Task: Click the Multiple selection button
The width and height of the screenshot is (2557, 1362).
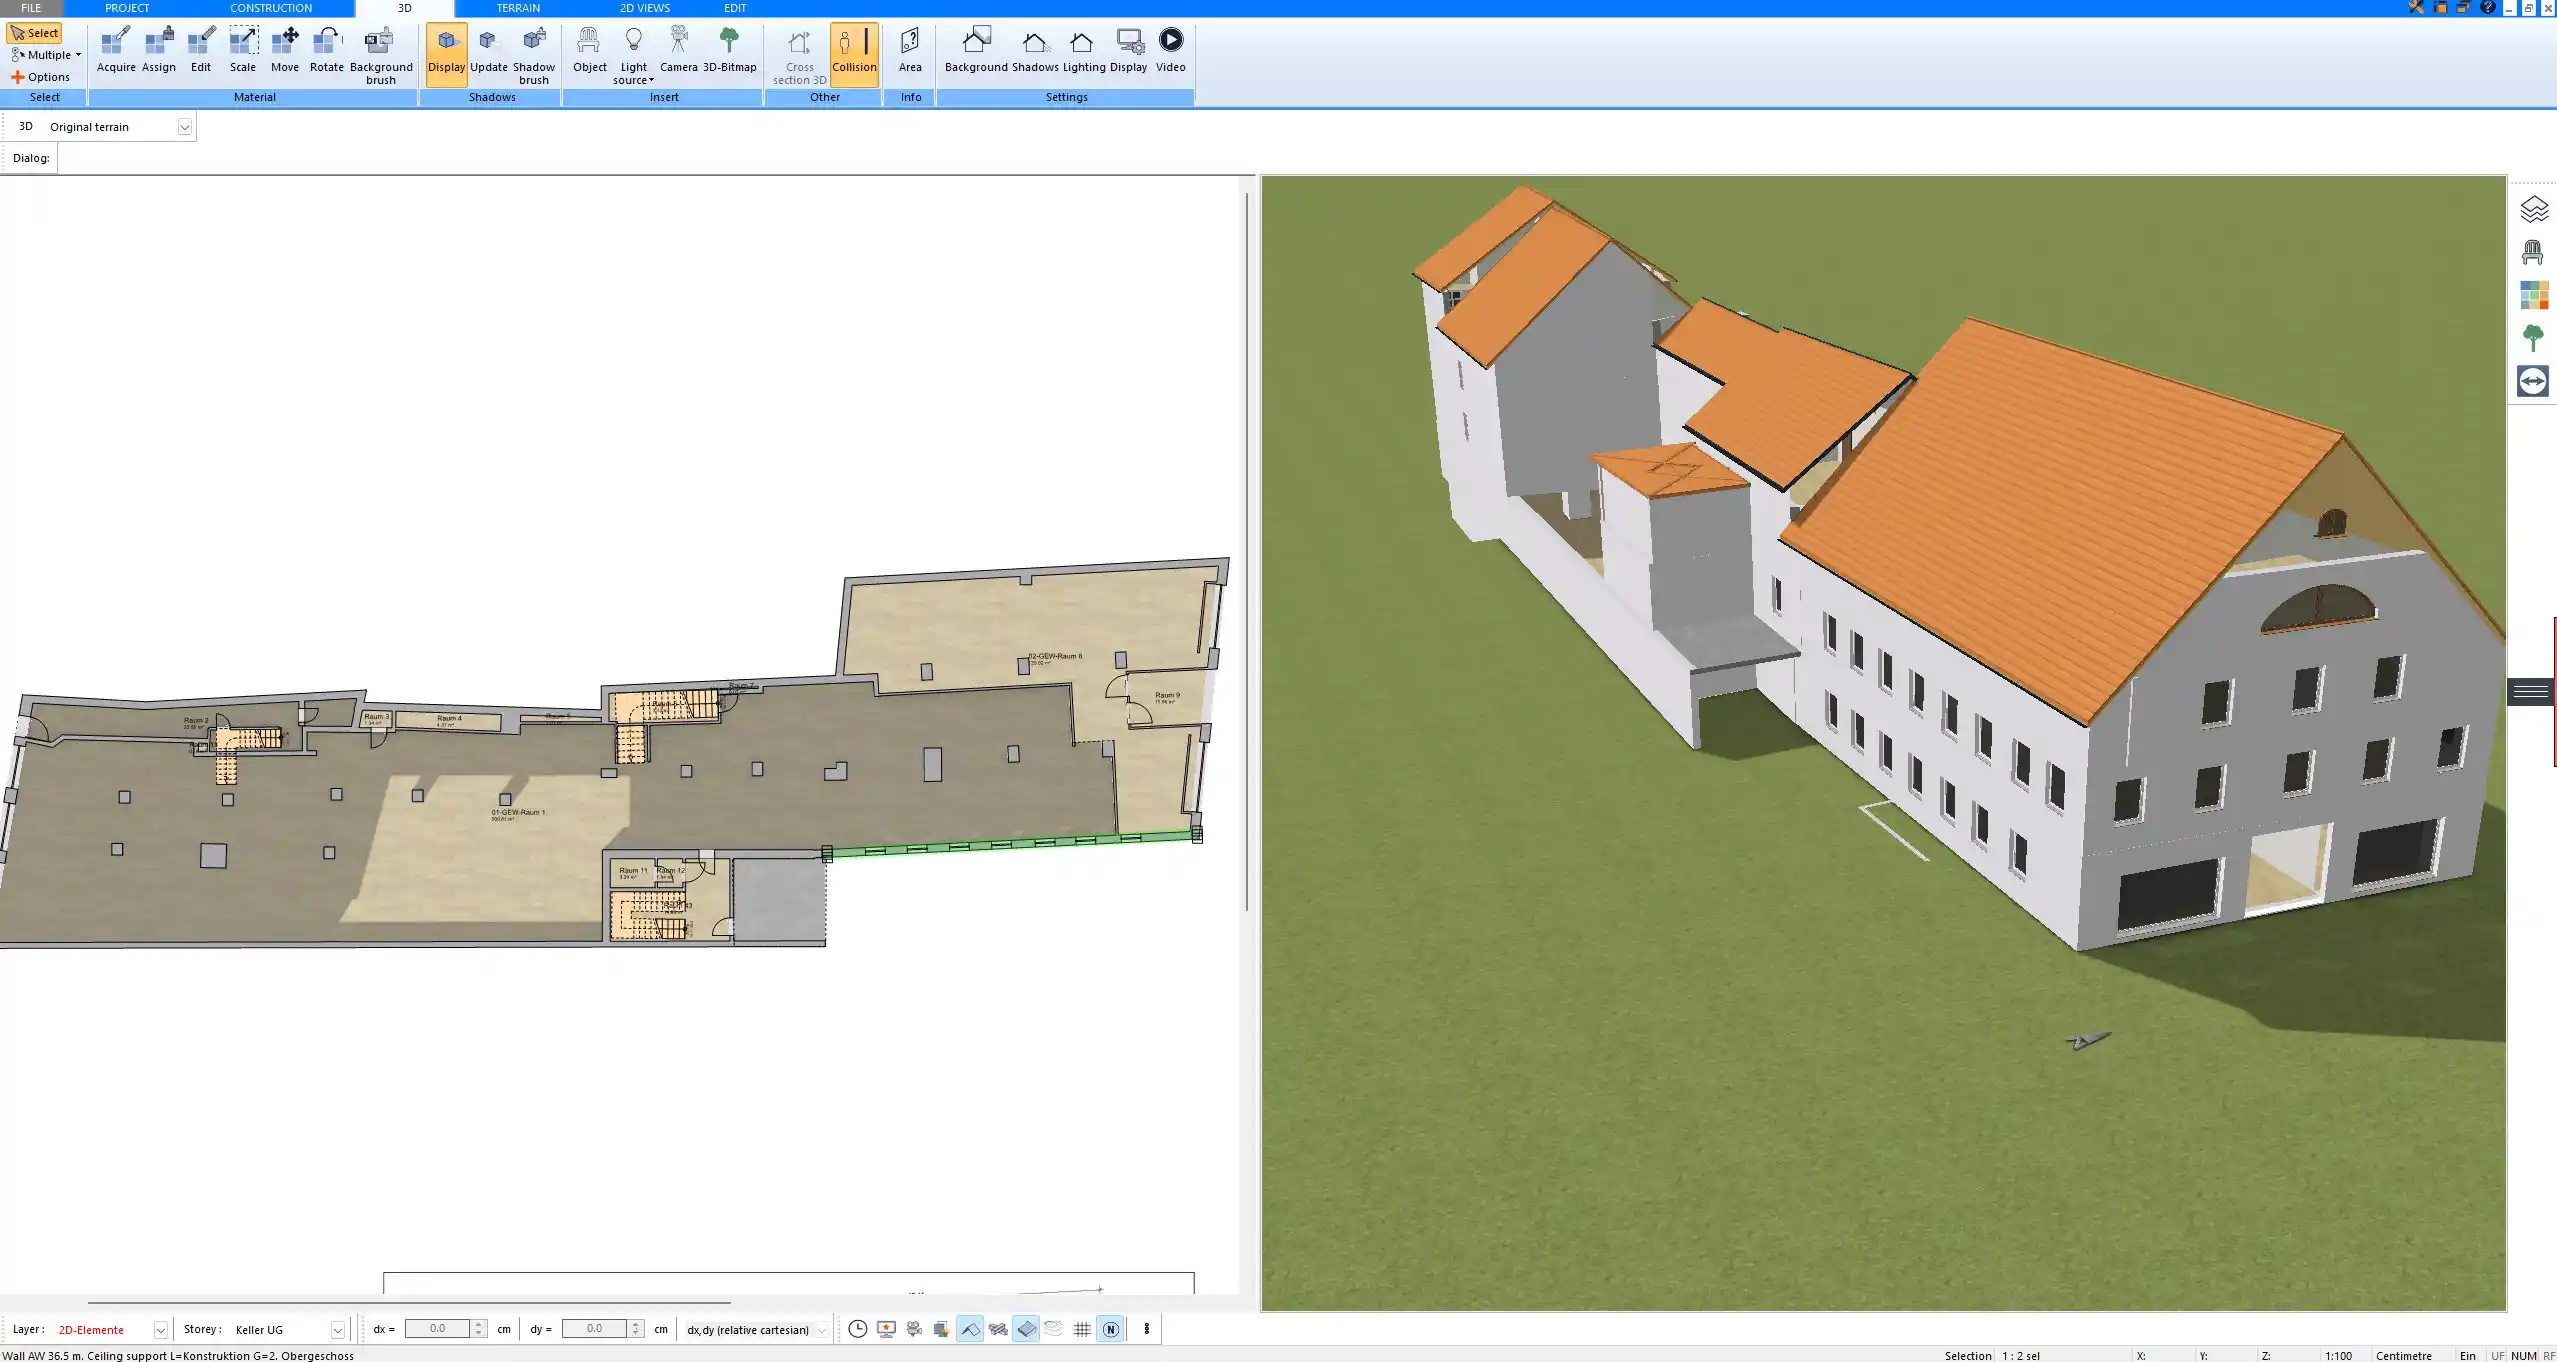Action: pos(46,55)
